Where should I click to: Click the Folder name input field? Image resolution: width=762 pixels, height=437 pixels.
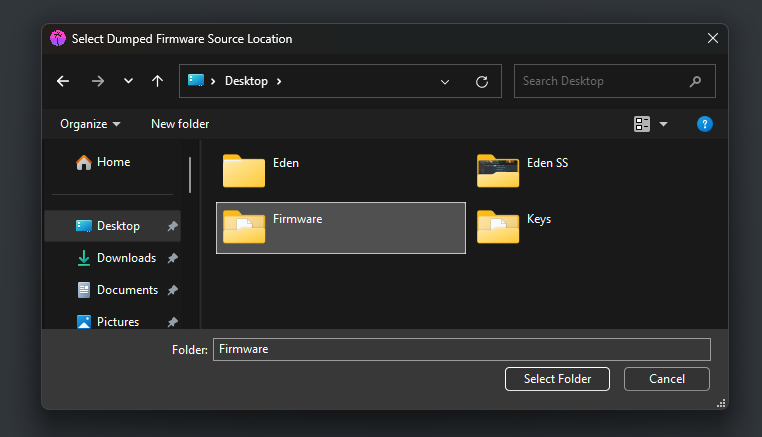tap(462, 350)
